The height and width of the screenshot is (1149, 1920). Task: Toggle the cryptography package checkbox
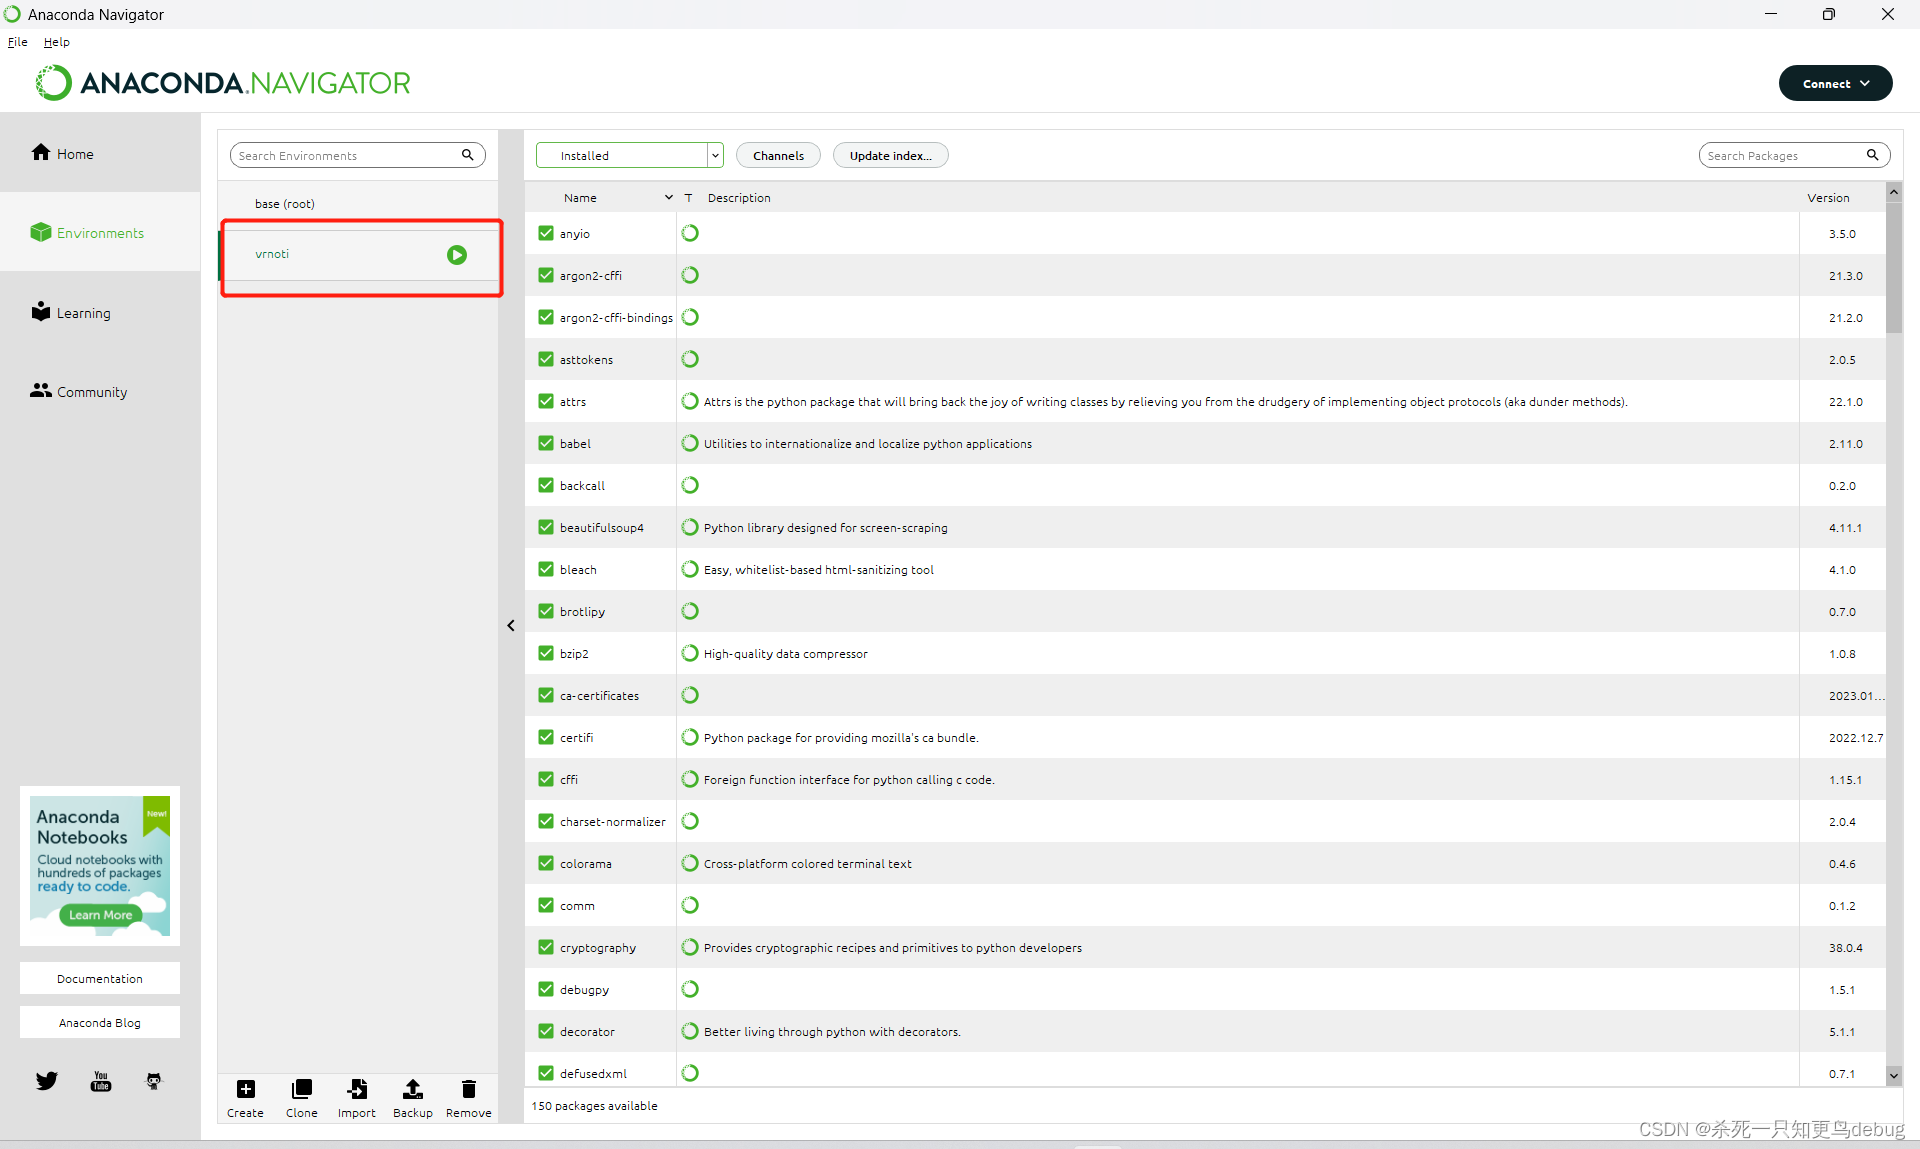click(544, 947)
